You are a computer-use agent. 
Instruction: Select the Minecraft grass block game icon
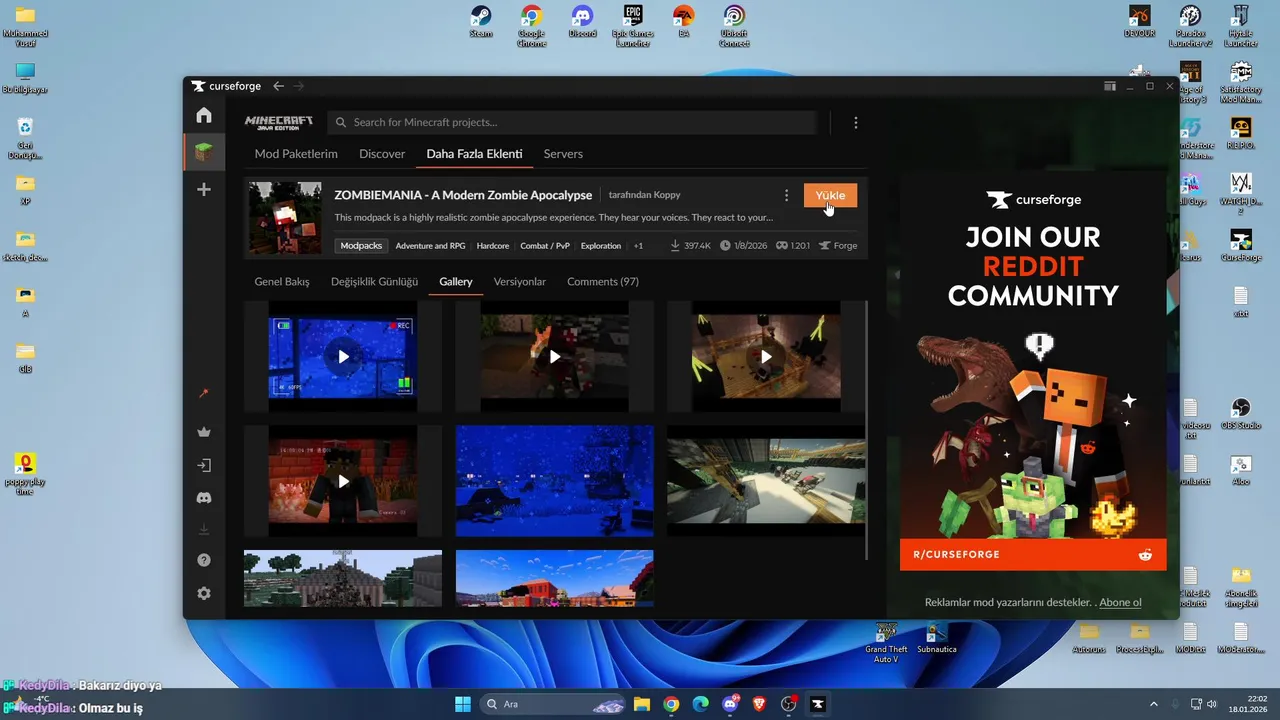204,152
